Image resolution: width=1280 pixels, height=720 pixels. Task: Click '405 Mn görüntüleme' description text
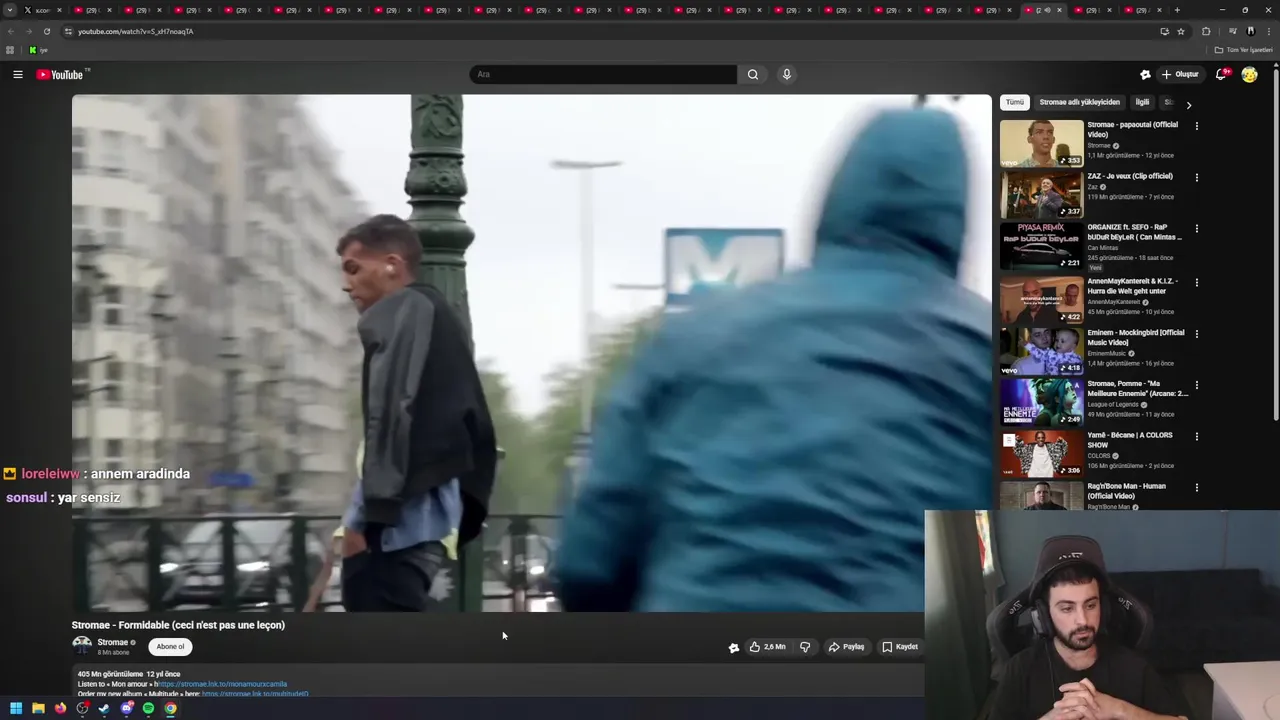click(110, 674)
